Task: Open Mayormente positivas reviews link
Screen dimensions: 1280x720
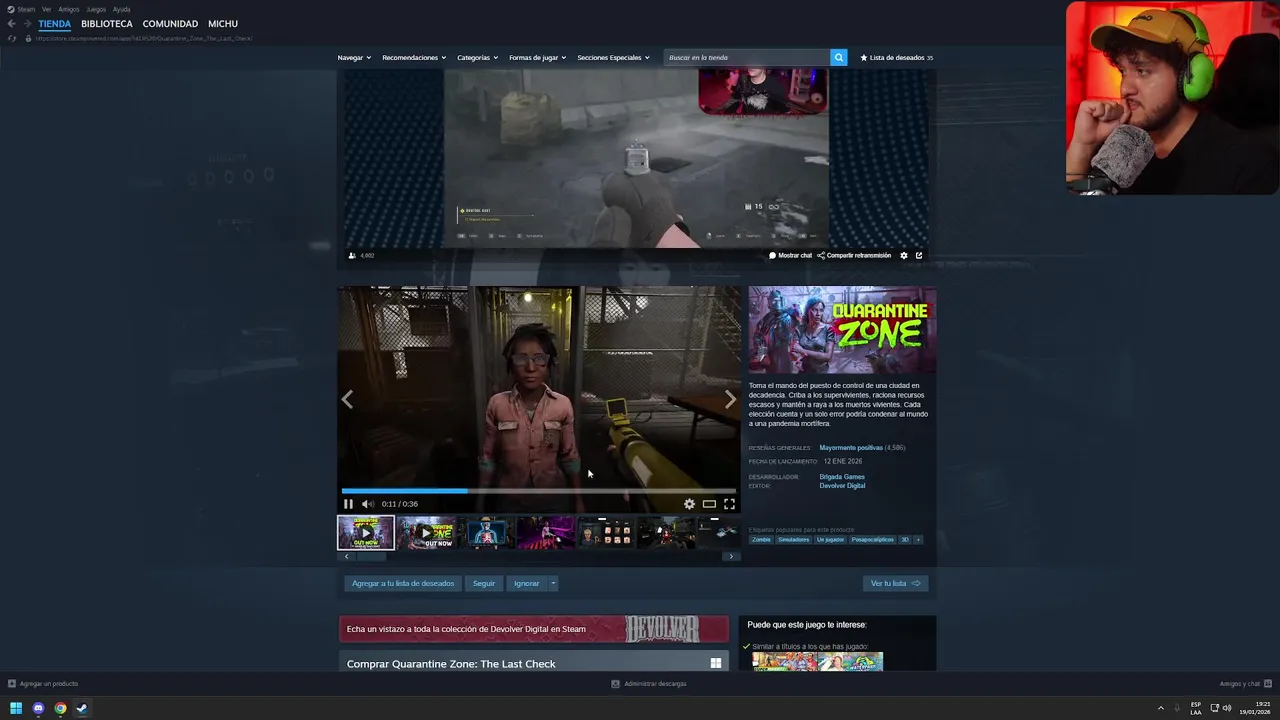Action: click(851, 448)
